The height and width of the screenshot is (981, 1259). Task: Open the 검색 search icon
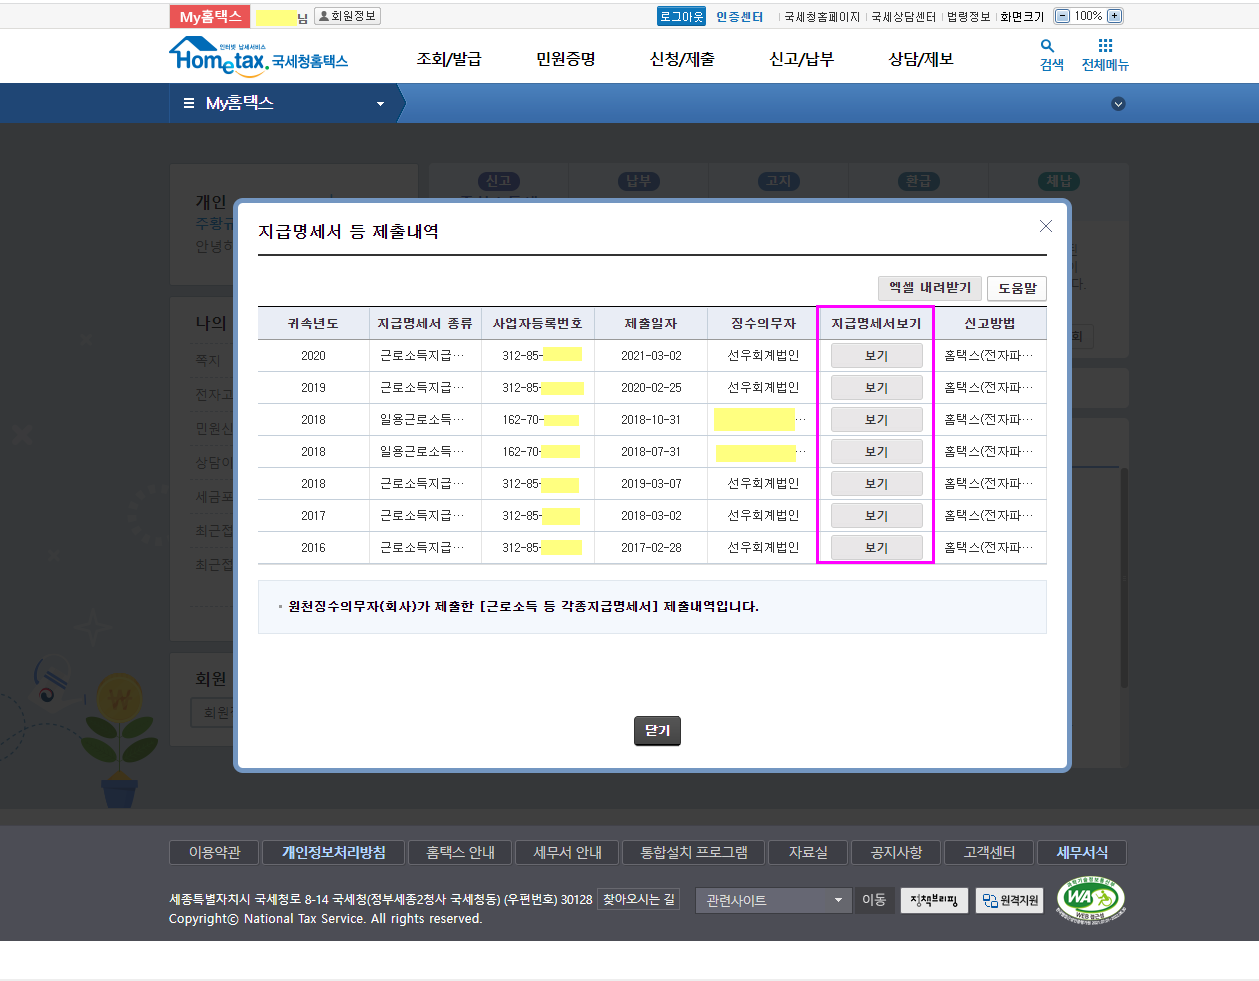point(1051,55)
